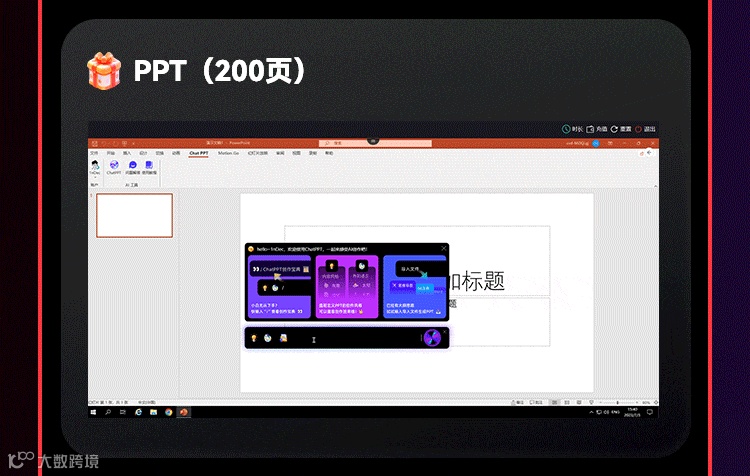
Task: Open the ChatPPT tool in the ribbon
Action: (x=114, y=167)
